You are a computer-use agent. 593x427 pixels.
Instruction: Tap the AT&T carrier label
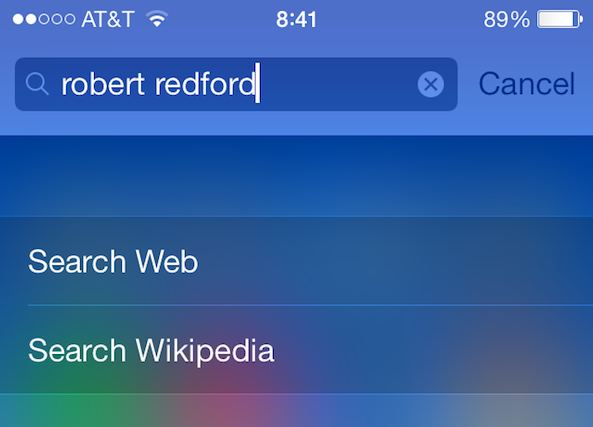(108, 19)
